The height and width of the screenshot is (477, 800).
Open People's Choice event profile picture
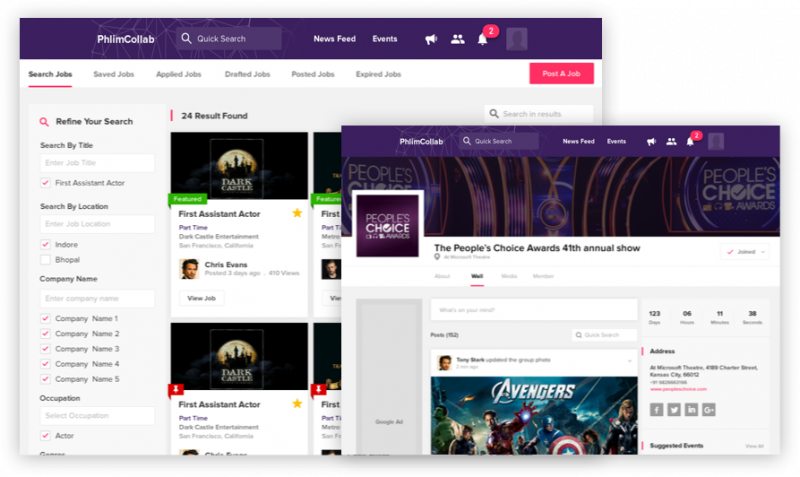[x=388, y=225]
